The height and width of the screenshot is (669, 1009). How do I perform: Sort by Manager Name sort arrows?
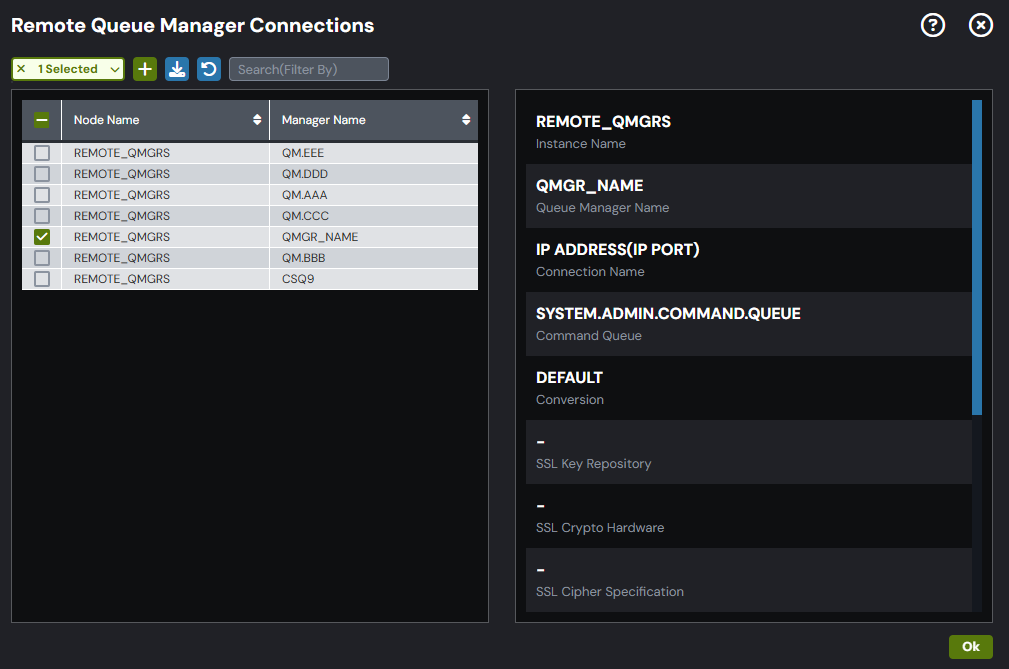(x=466, y=120)
